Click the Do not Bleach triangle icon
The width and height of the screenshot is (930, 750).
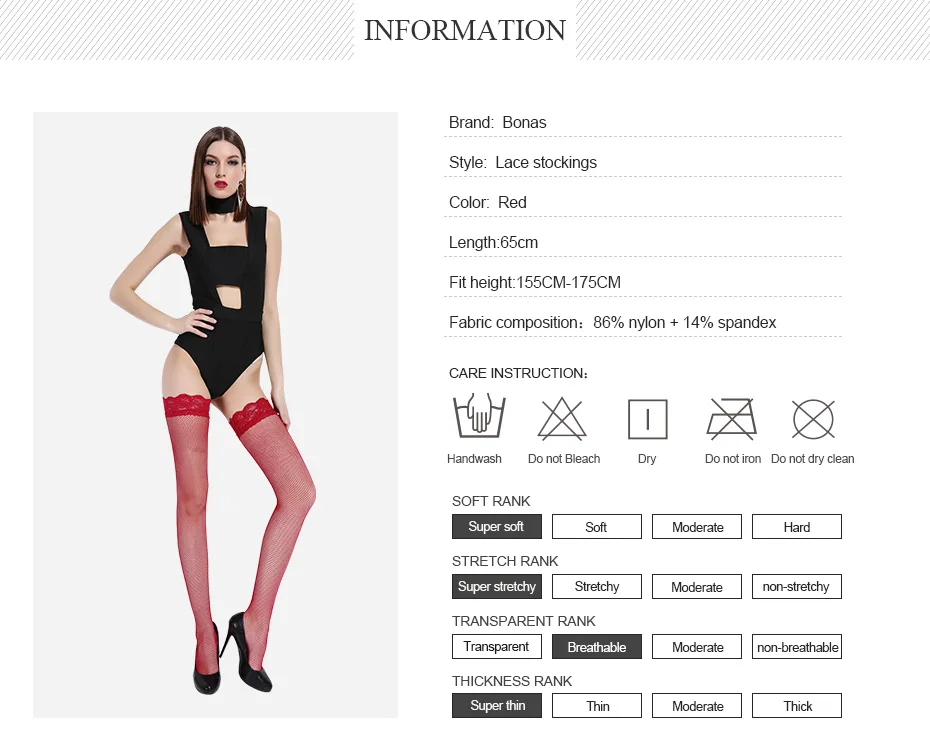tap(562, 419)
